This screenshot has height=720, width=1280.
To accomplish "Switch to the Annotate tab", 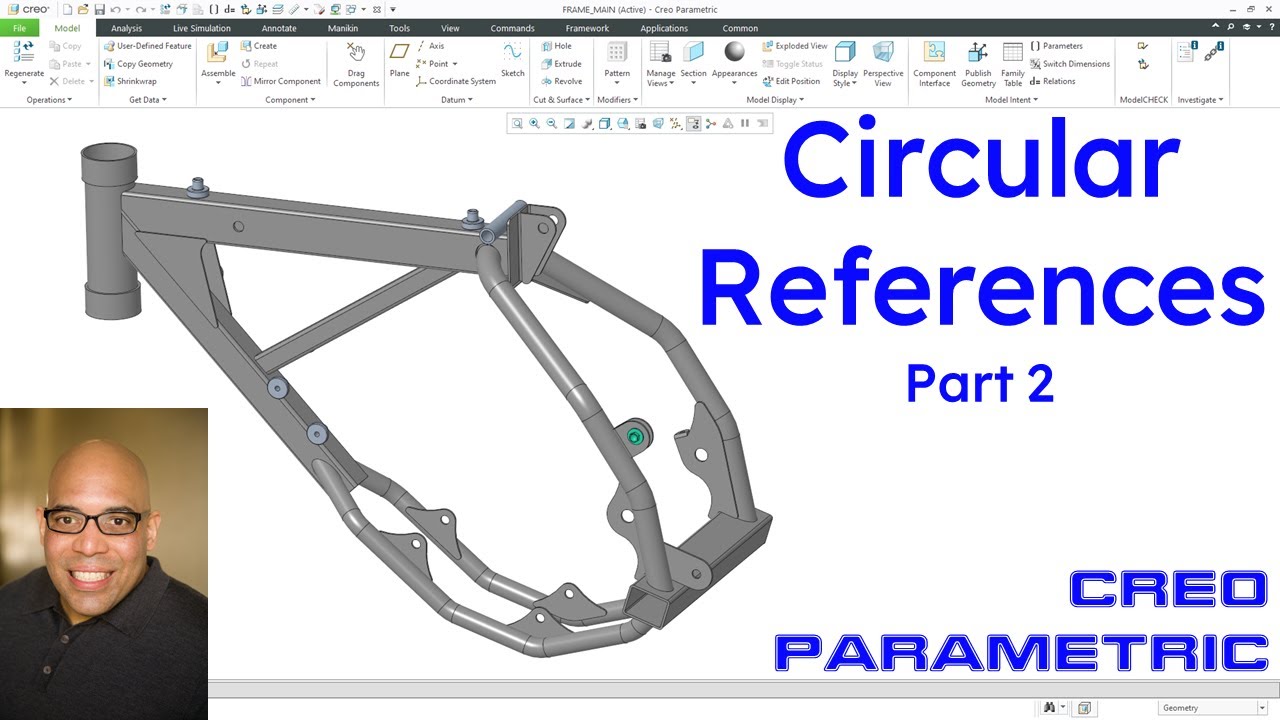I will [279, 28].
